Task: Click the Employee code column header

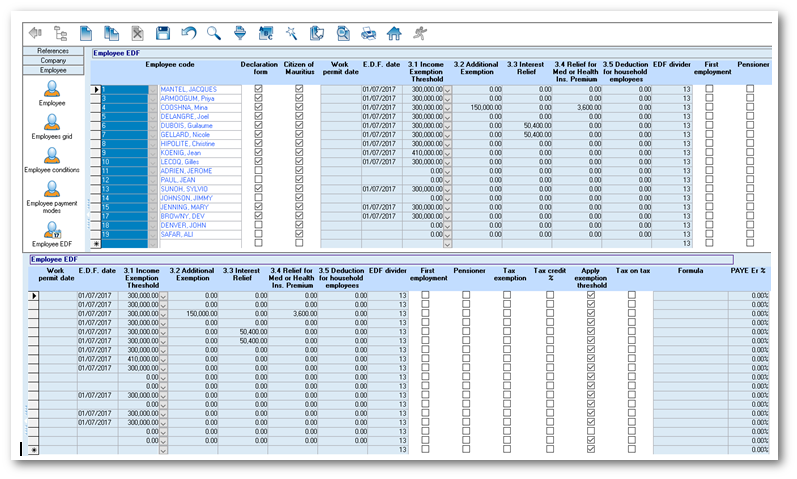Action: tap(170, 65)
